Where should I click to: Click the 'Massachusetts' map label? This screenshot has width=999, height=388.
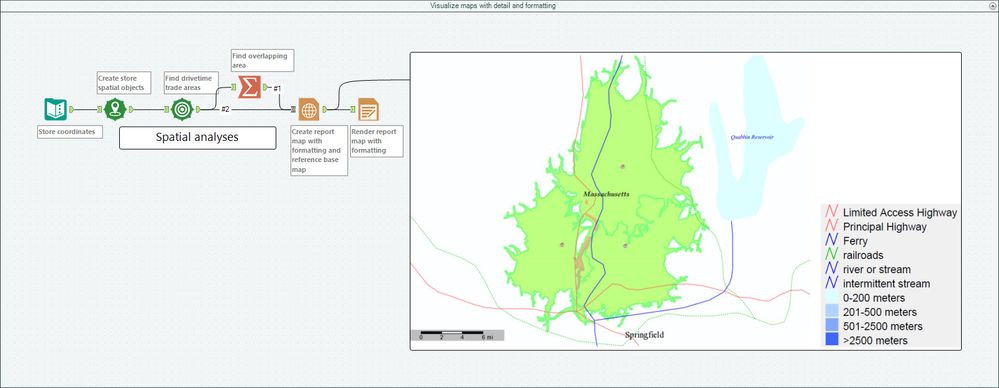[607, 194]
